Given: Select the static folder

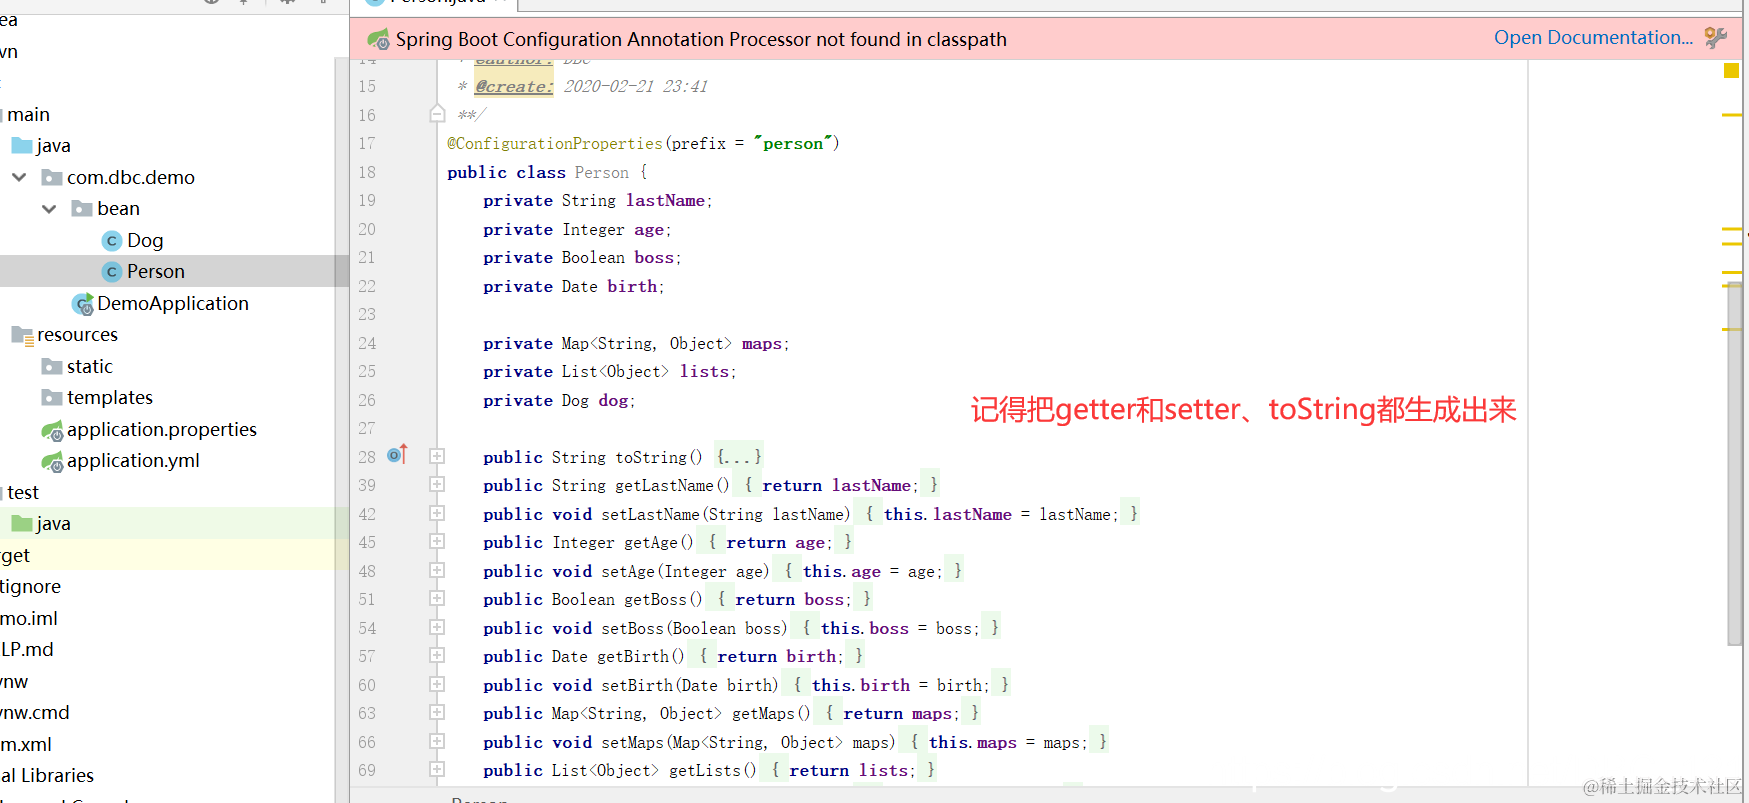Looking at the screenshot, I should [x=90, y=366].
